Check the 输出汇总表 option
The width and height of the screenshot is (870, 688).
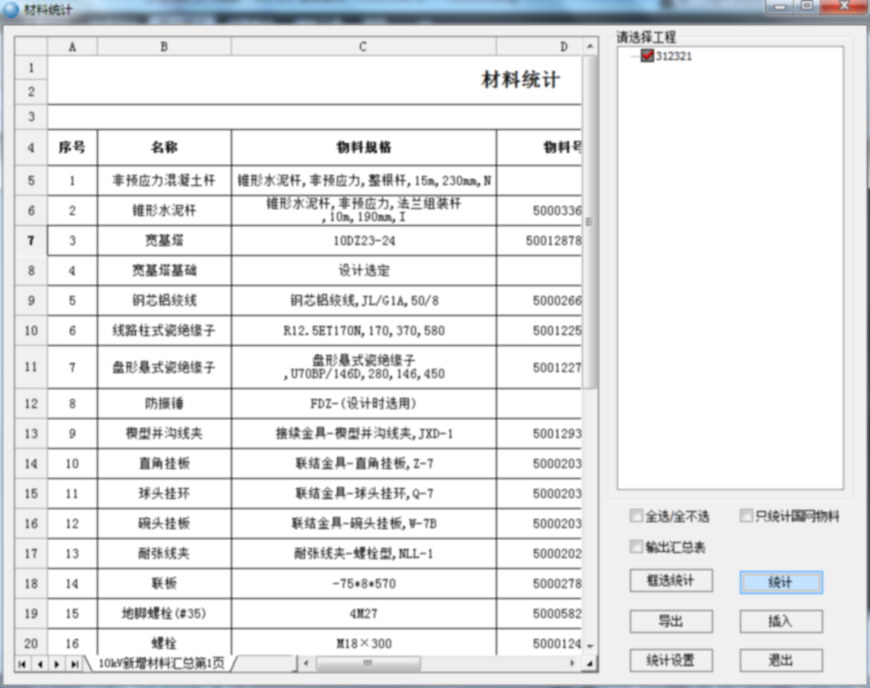tap(636, 547)
